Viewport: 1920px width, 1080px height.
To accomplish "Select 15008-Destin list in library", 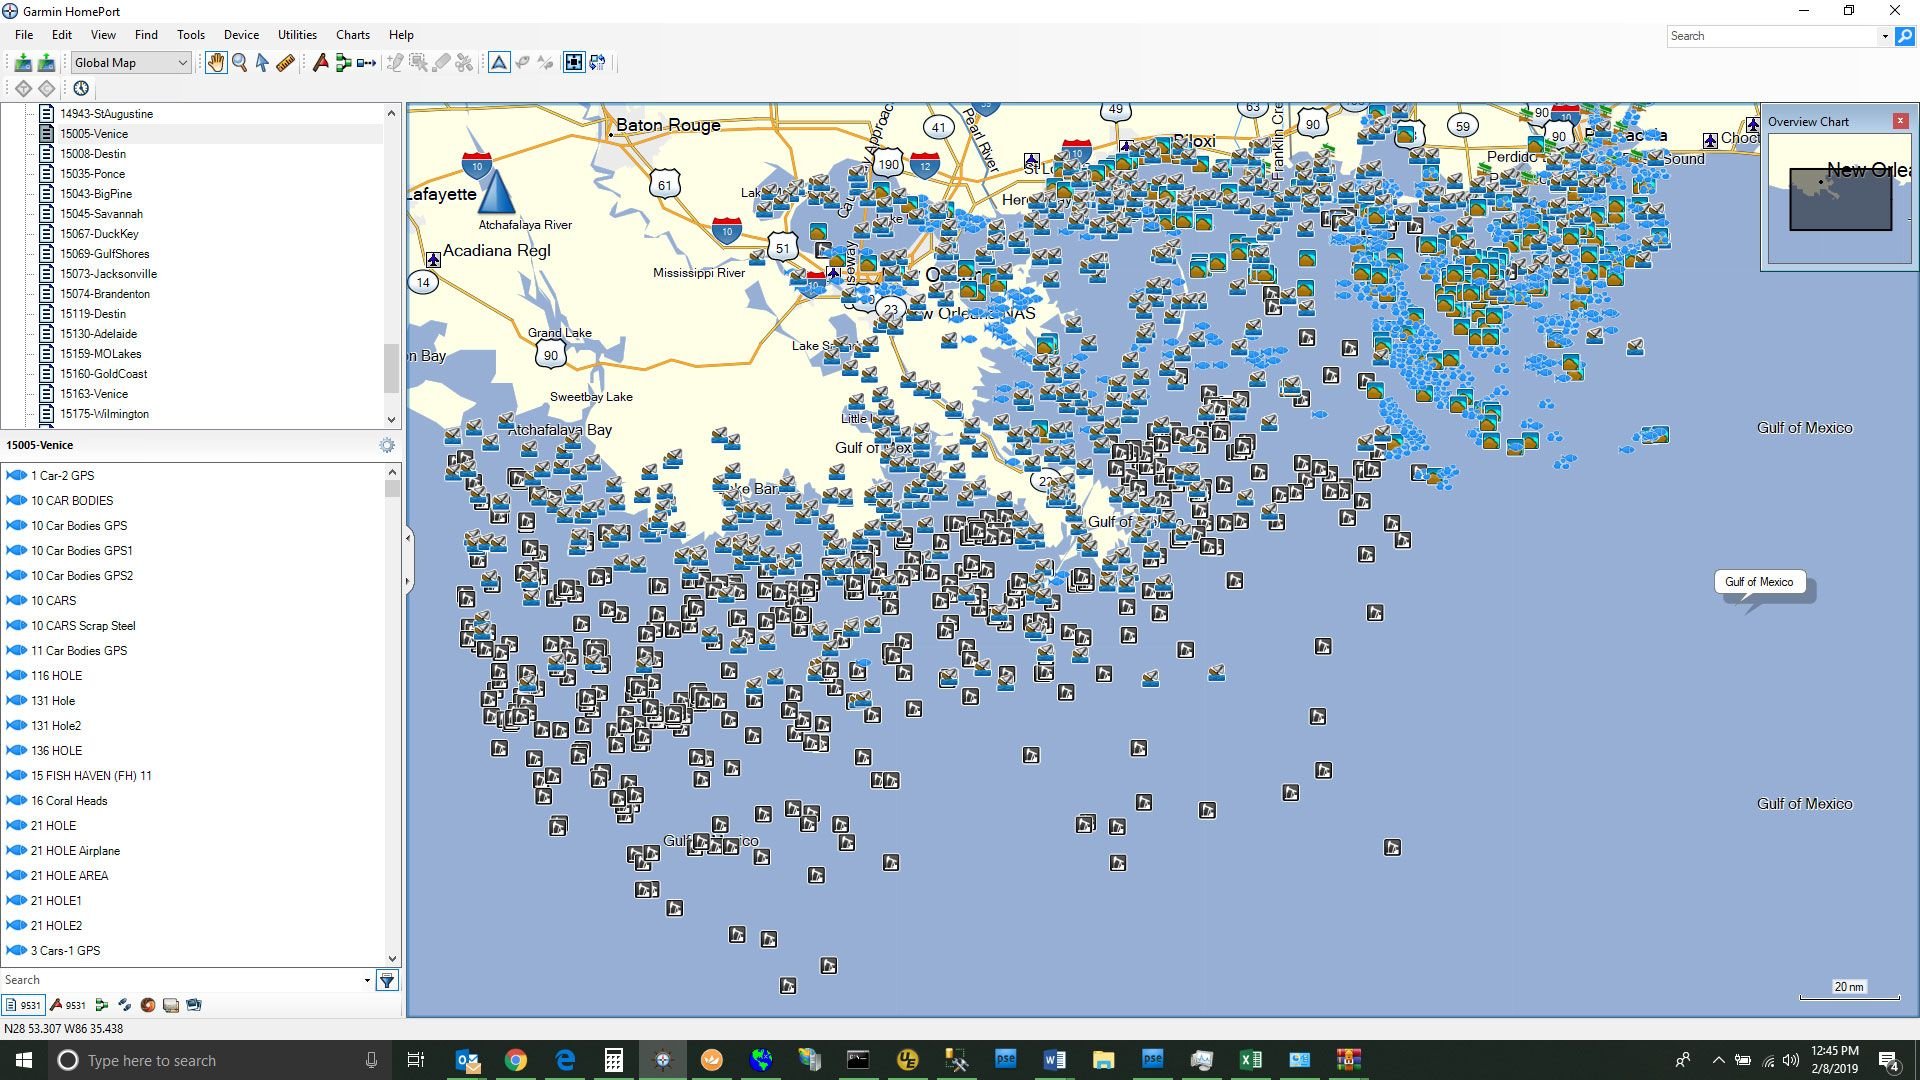I will (x=93, y=154).
